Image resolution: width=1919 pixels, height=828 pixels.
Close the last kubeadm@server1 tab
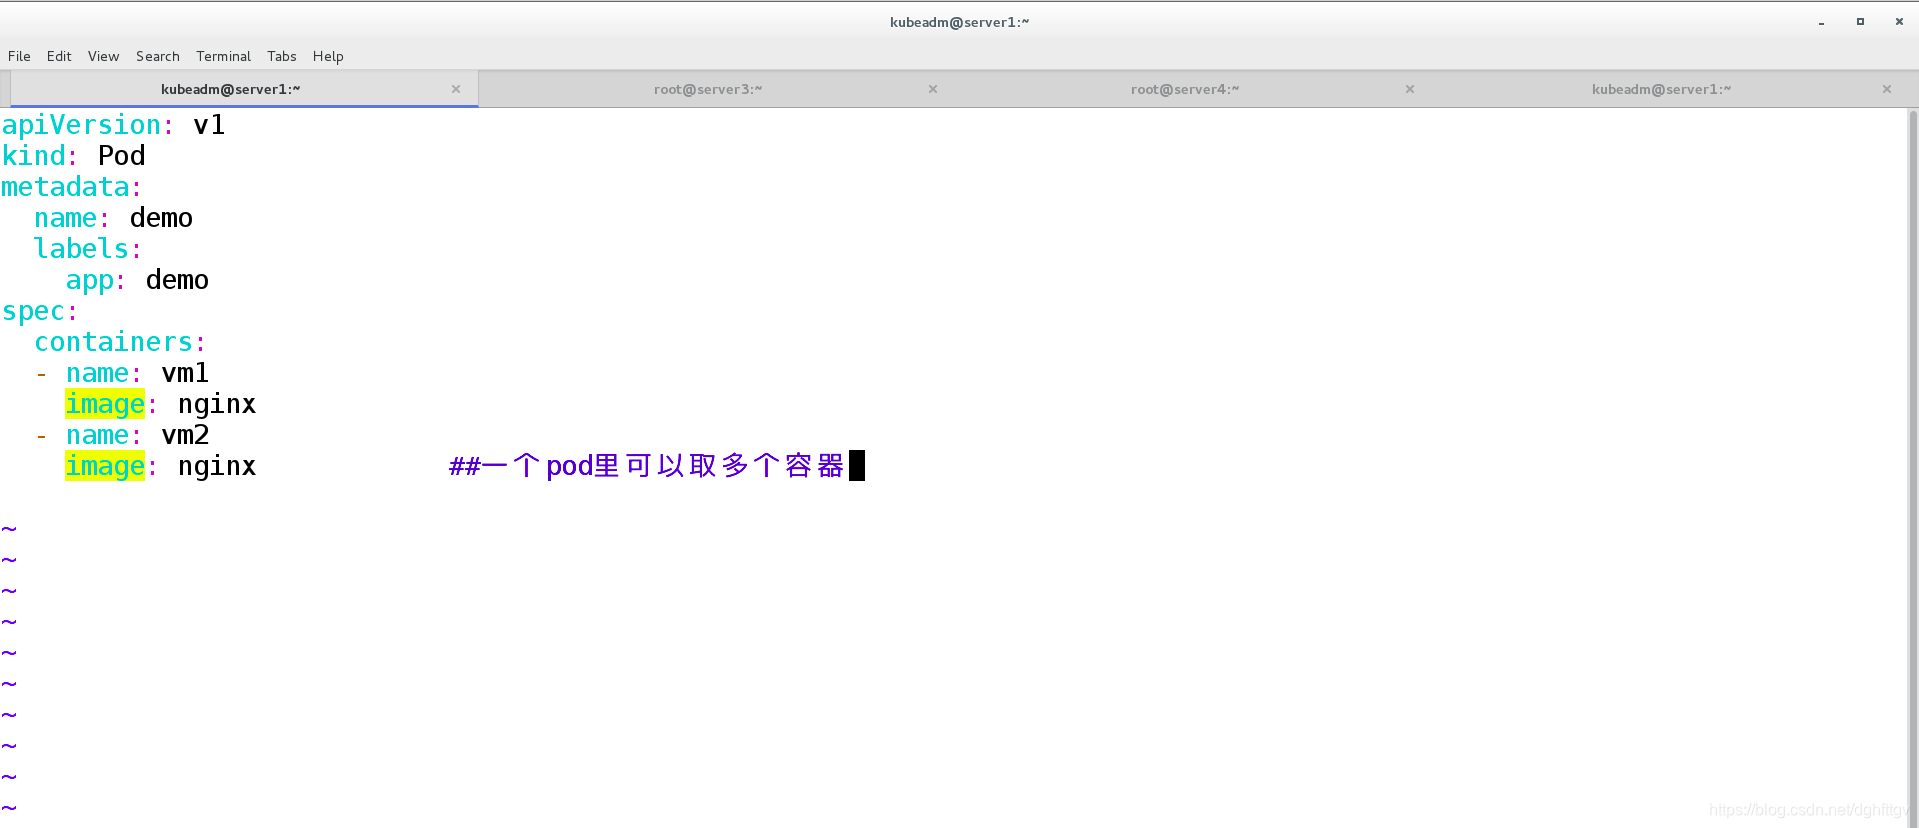[1887, 89]
